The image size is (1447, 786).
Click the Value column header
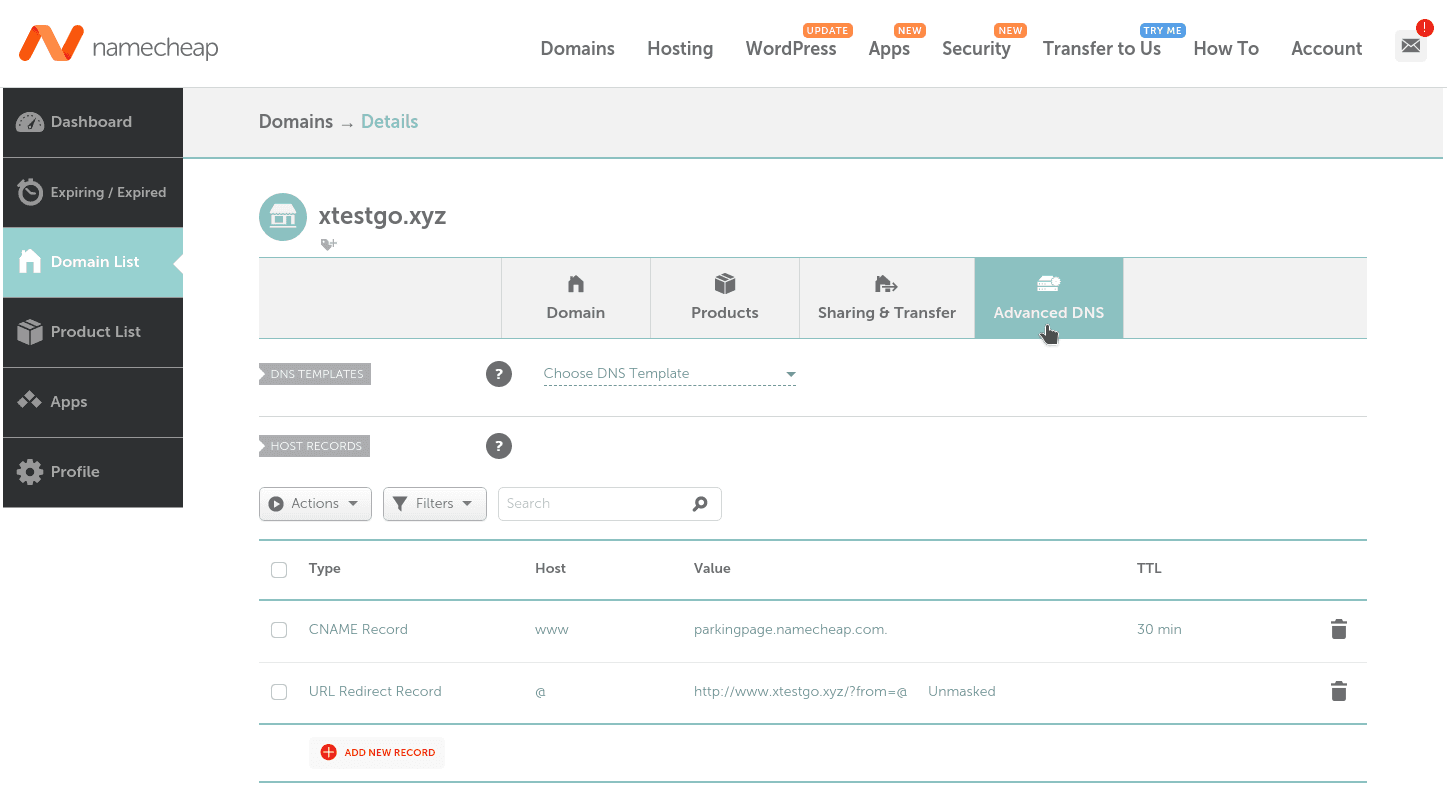pyautogui.click(x=712, y=569)
